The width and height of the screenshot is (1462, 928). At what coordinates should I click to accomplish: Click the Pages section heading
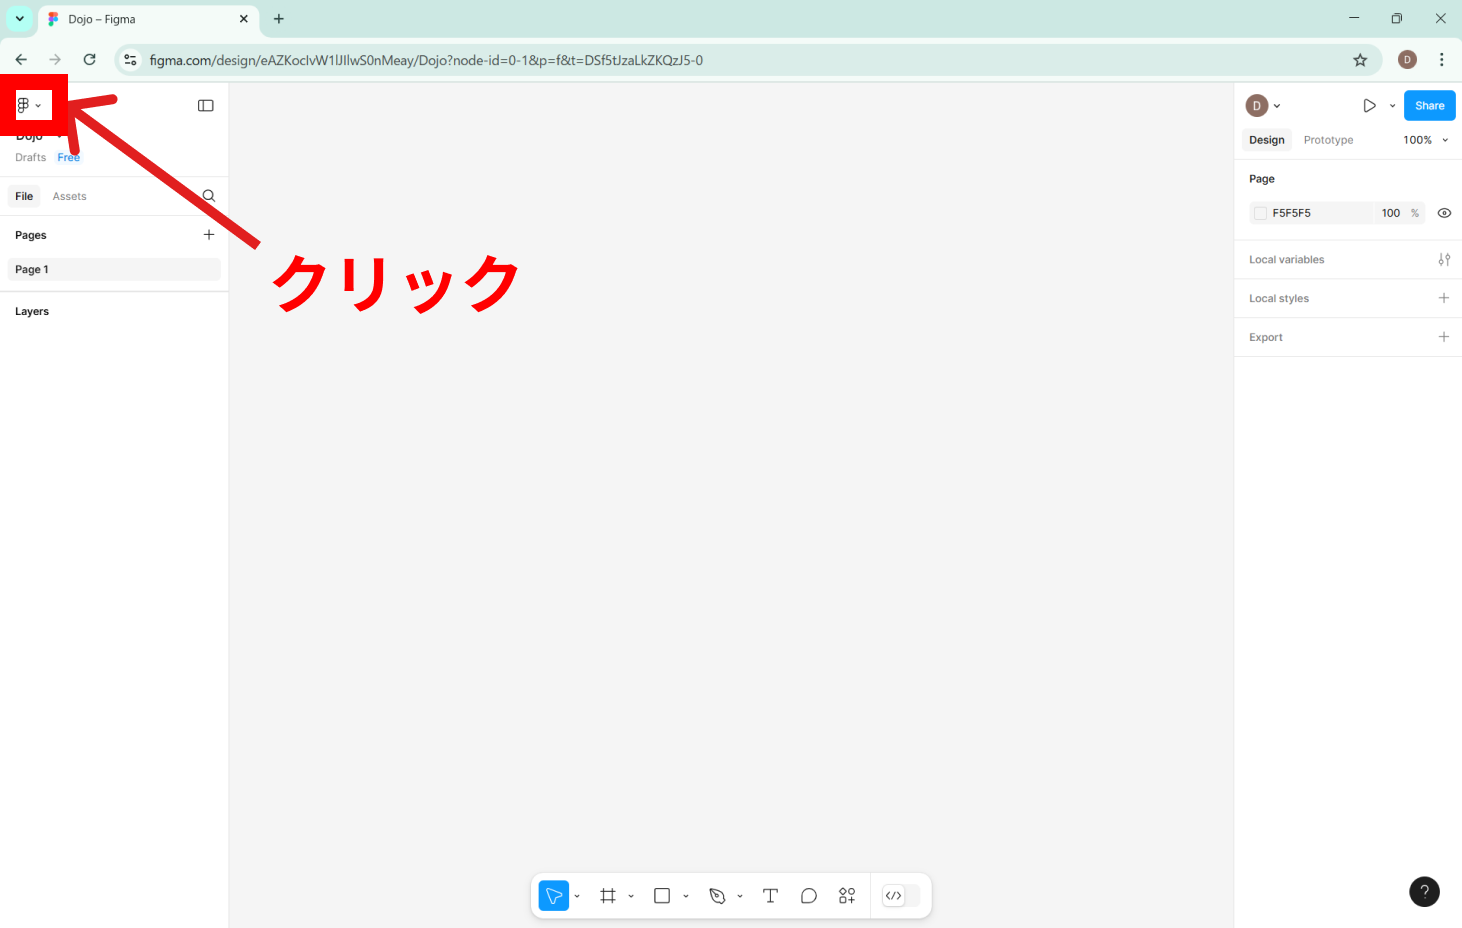(31, 235)
